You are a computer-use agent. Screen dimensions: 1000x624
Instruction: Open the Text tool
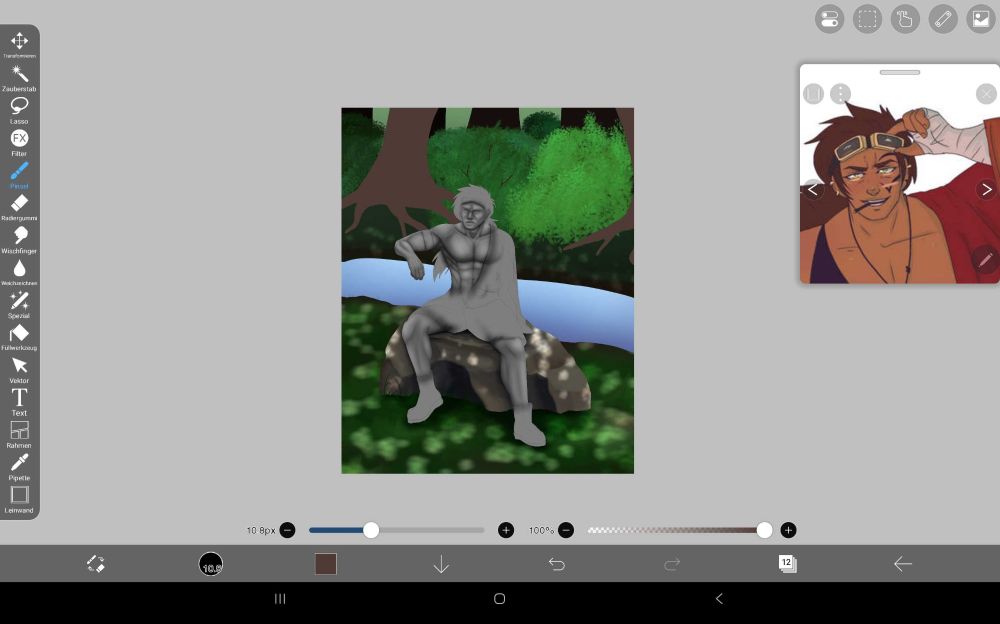pos(19,399)
